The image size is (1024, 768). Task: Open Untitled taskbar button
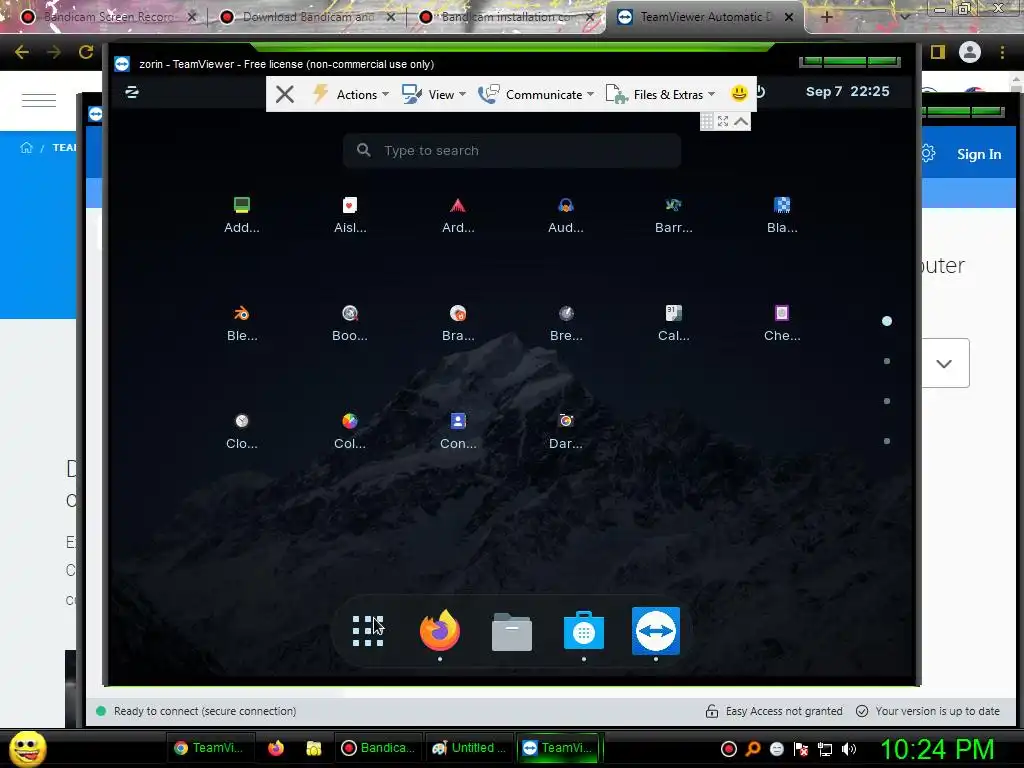pos(469,748)
